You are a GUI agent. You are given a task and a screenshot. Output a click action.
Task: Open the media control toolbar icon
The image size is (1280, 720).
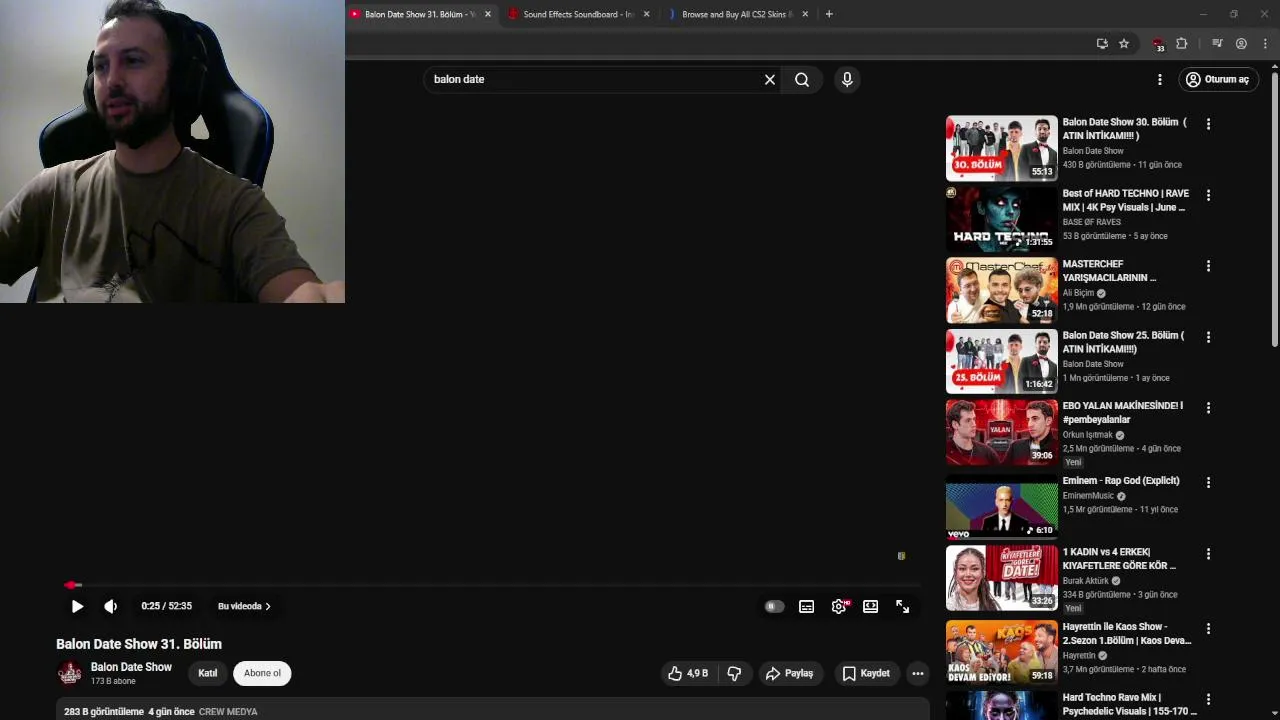(x=1217, y=44)
